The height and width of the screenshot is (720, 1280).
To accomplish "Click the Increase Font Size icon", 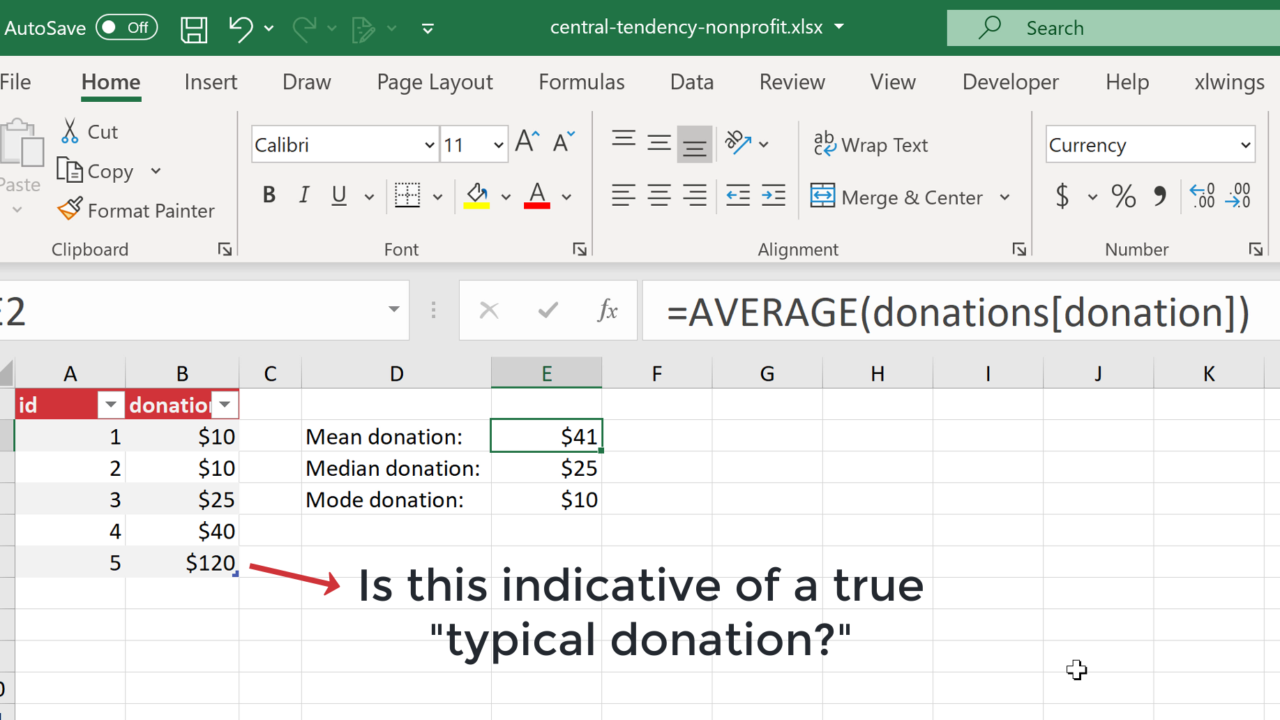I will 527,144.
